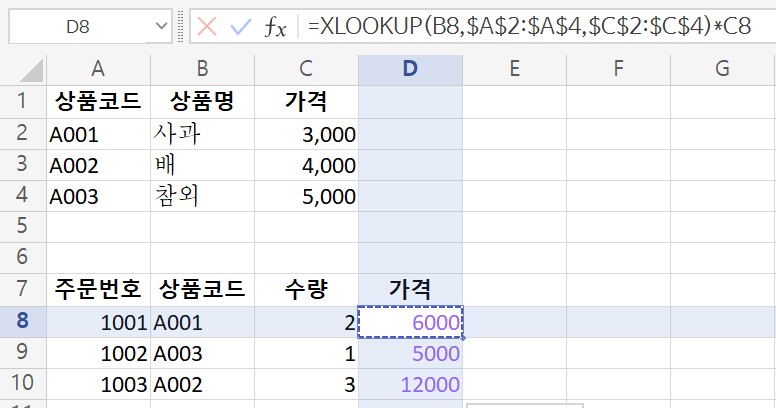The height and width of the screenshot is (408, 776).
Task: Select row 7 header
Action: (x=23, y=289)
